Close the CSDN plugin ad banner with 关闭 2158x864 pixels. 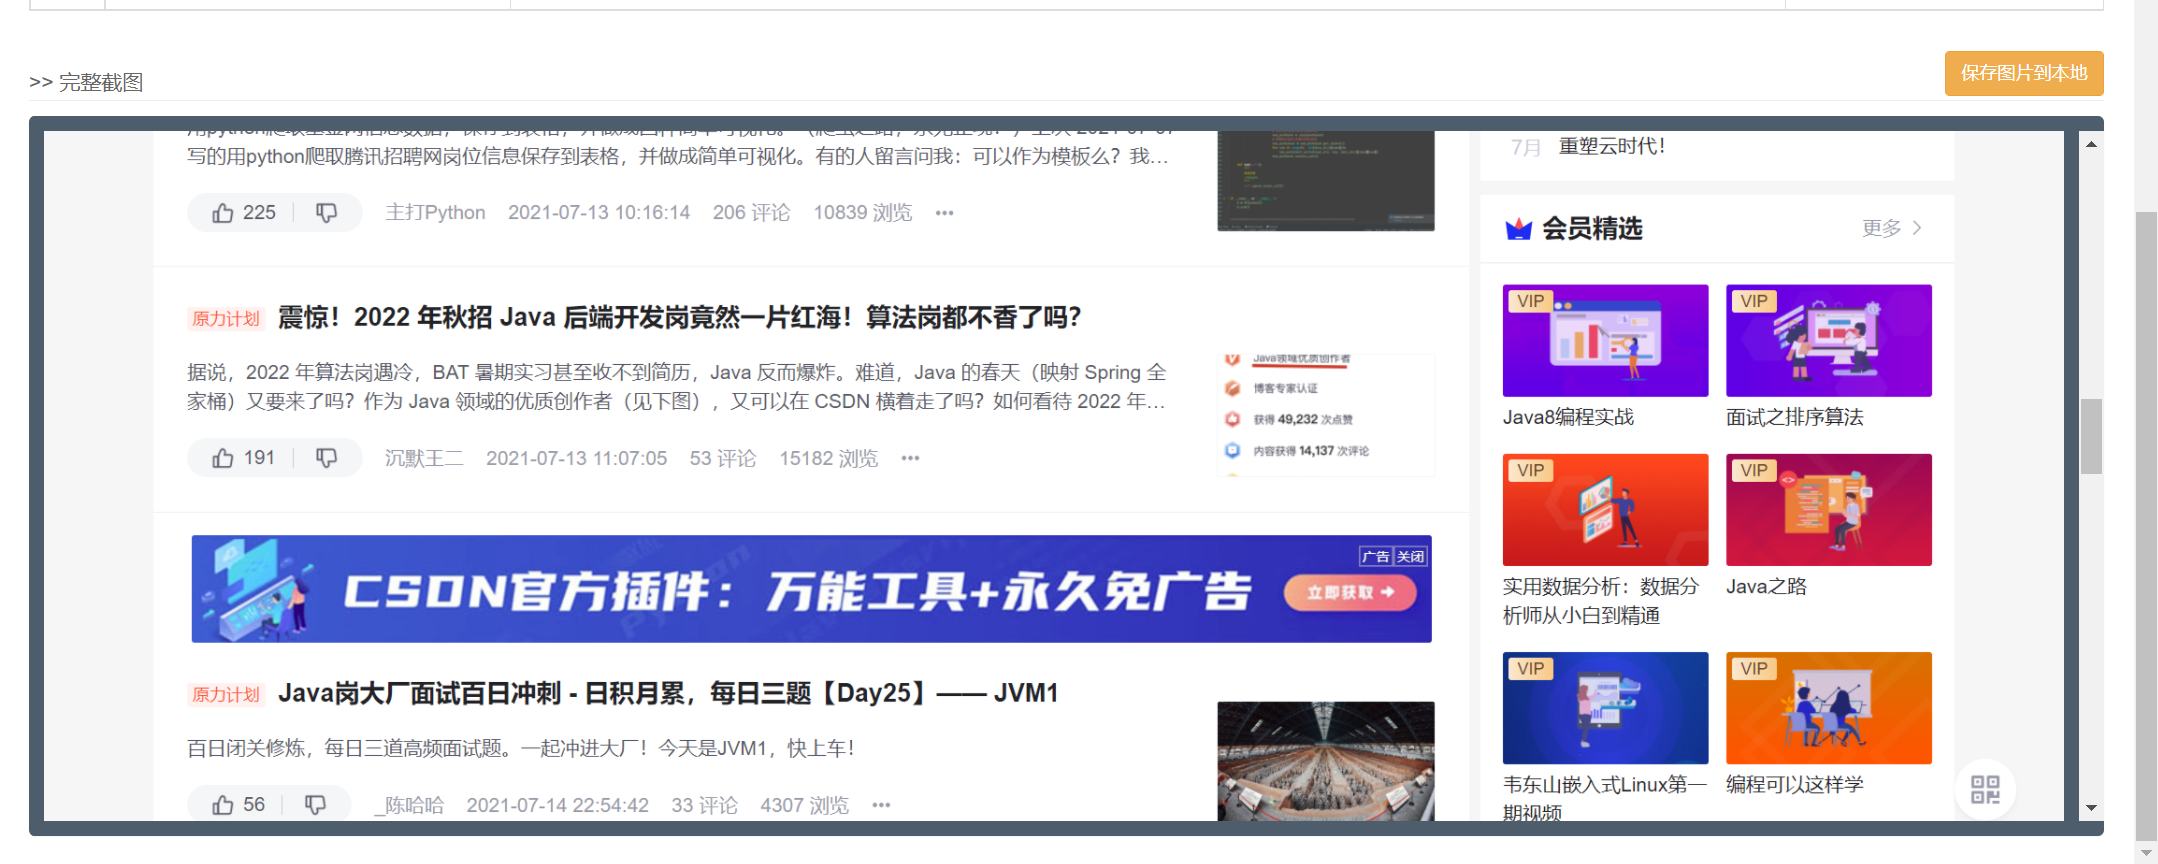pos(1410,557)
